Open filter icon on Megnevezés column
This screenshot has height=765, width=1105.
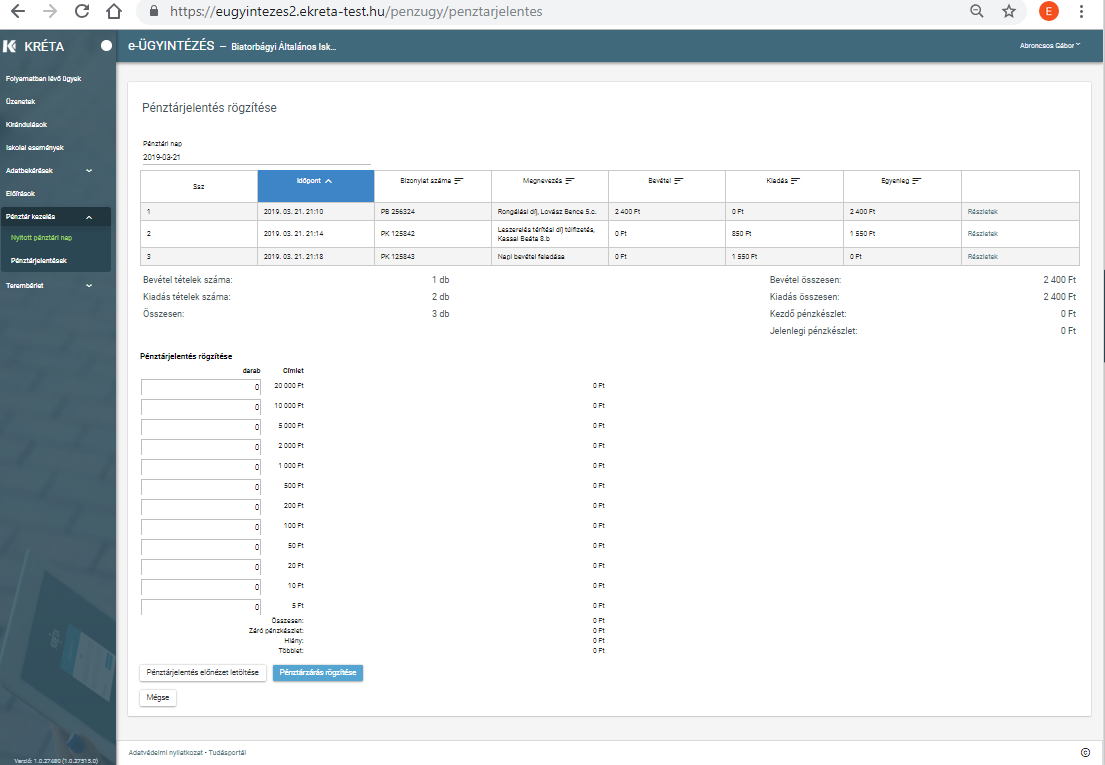click(x=570, y=181)
